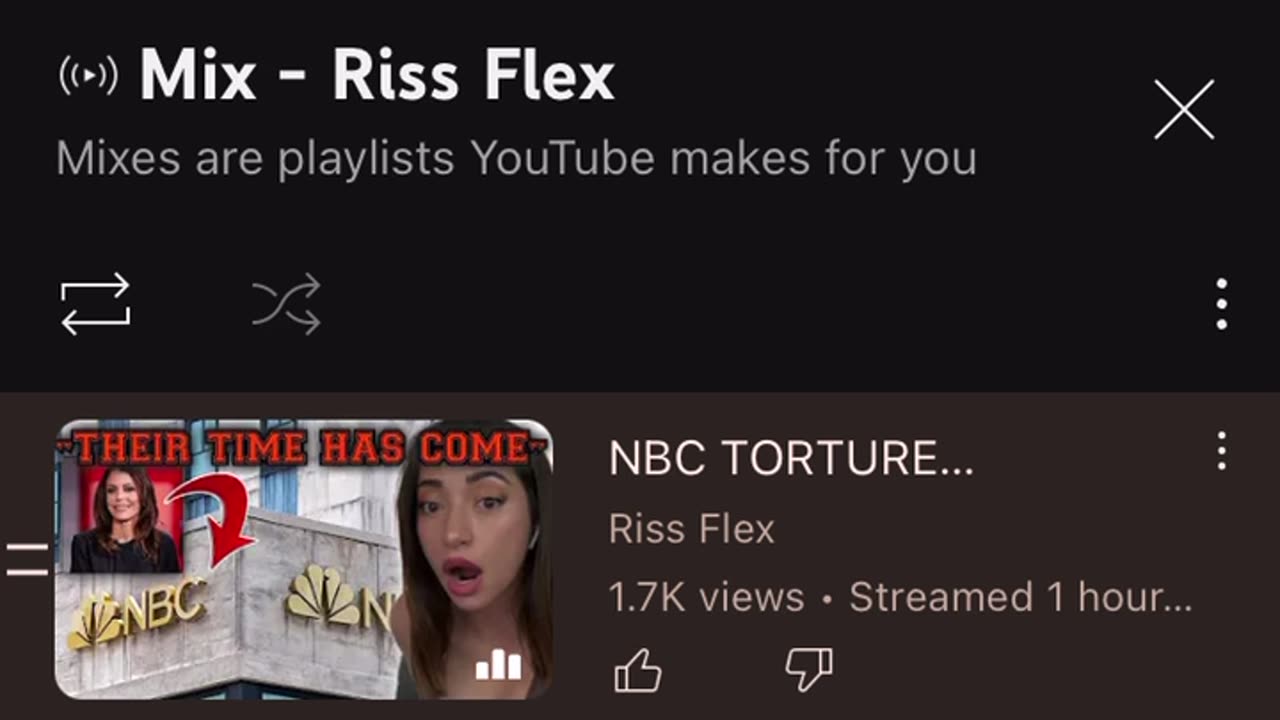1280x720 pixels.
Task: Toggle the loop playlist icon
Action: (x=96, y=304)
